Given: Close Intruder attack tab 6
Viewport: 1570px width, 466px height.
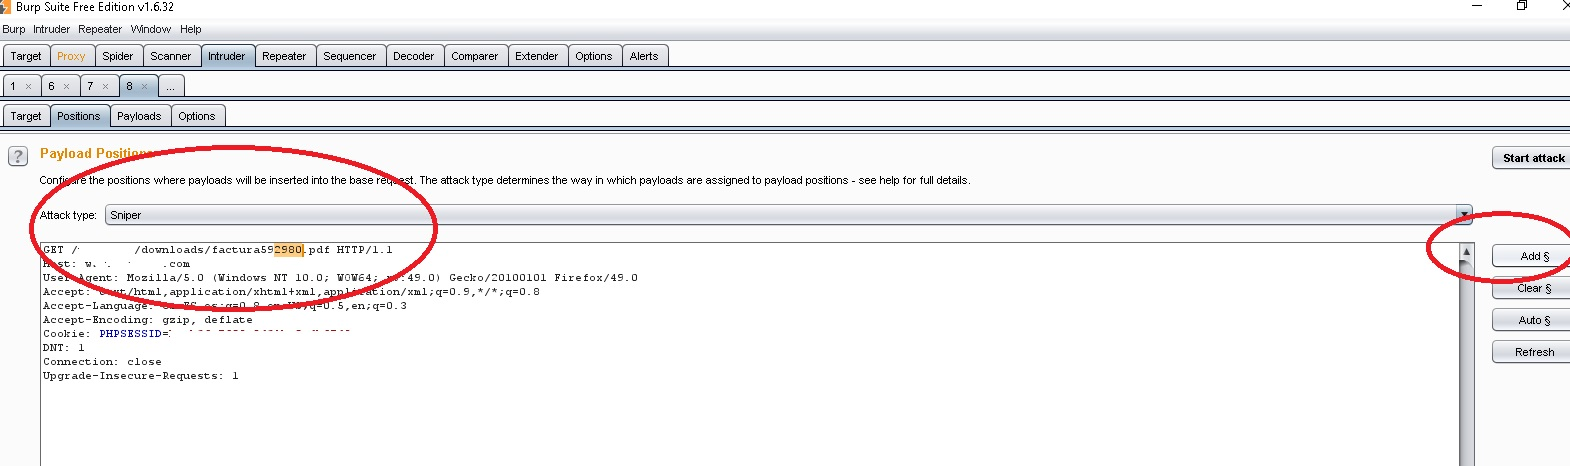Looking at the screenshot, I should pyautogui.click(x=66, y=87).
